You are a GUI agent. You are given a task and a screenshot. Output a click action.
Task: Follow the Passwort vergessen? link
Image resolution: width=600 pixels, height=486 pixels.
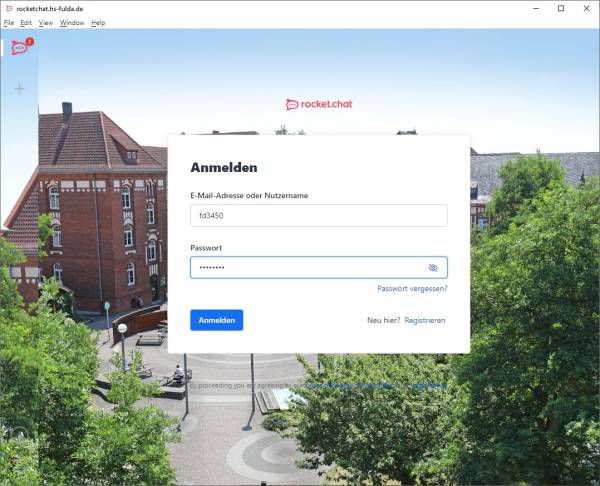tap(412, 289)
